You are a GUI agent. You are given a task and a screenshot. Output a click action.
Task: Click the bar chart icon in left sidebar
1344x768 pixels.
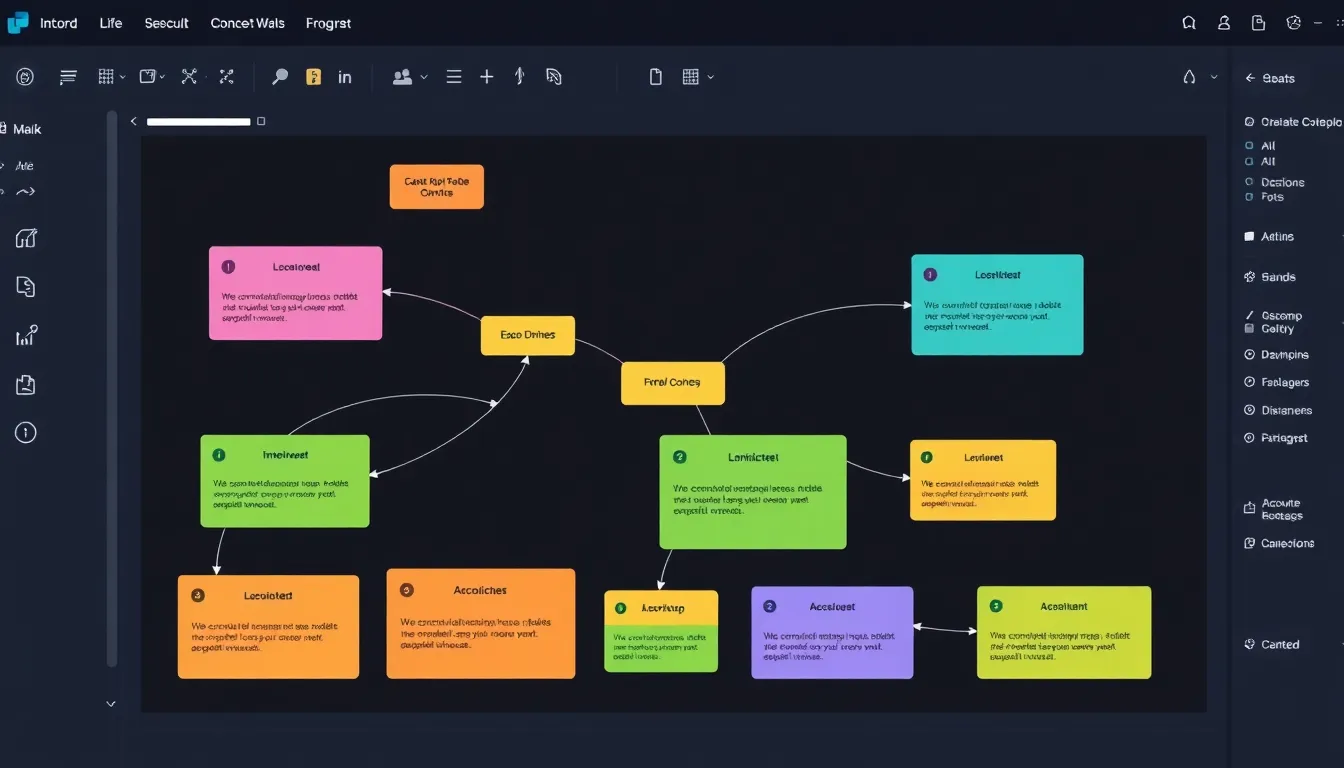(26, 336)
